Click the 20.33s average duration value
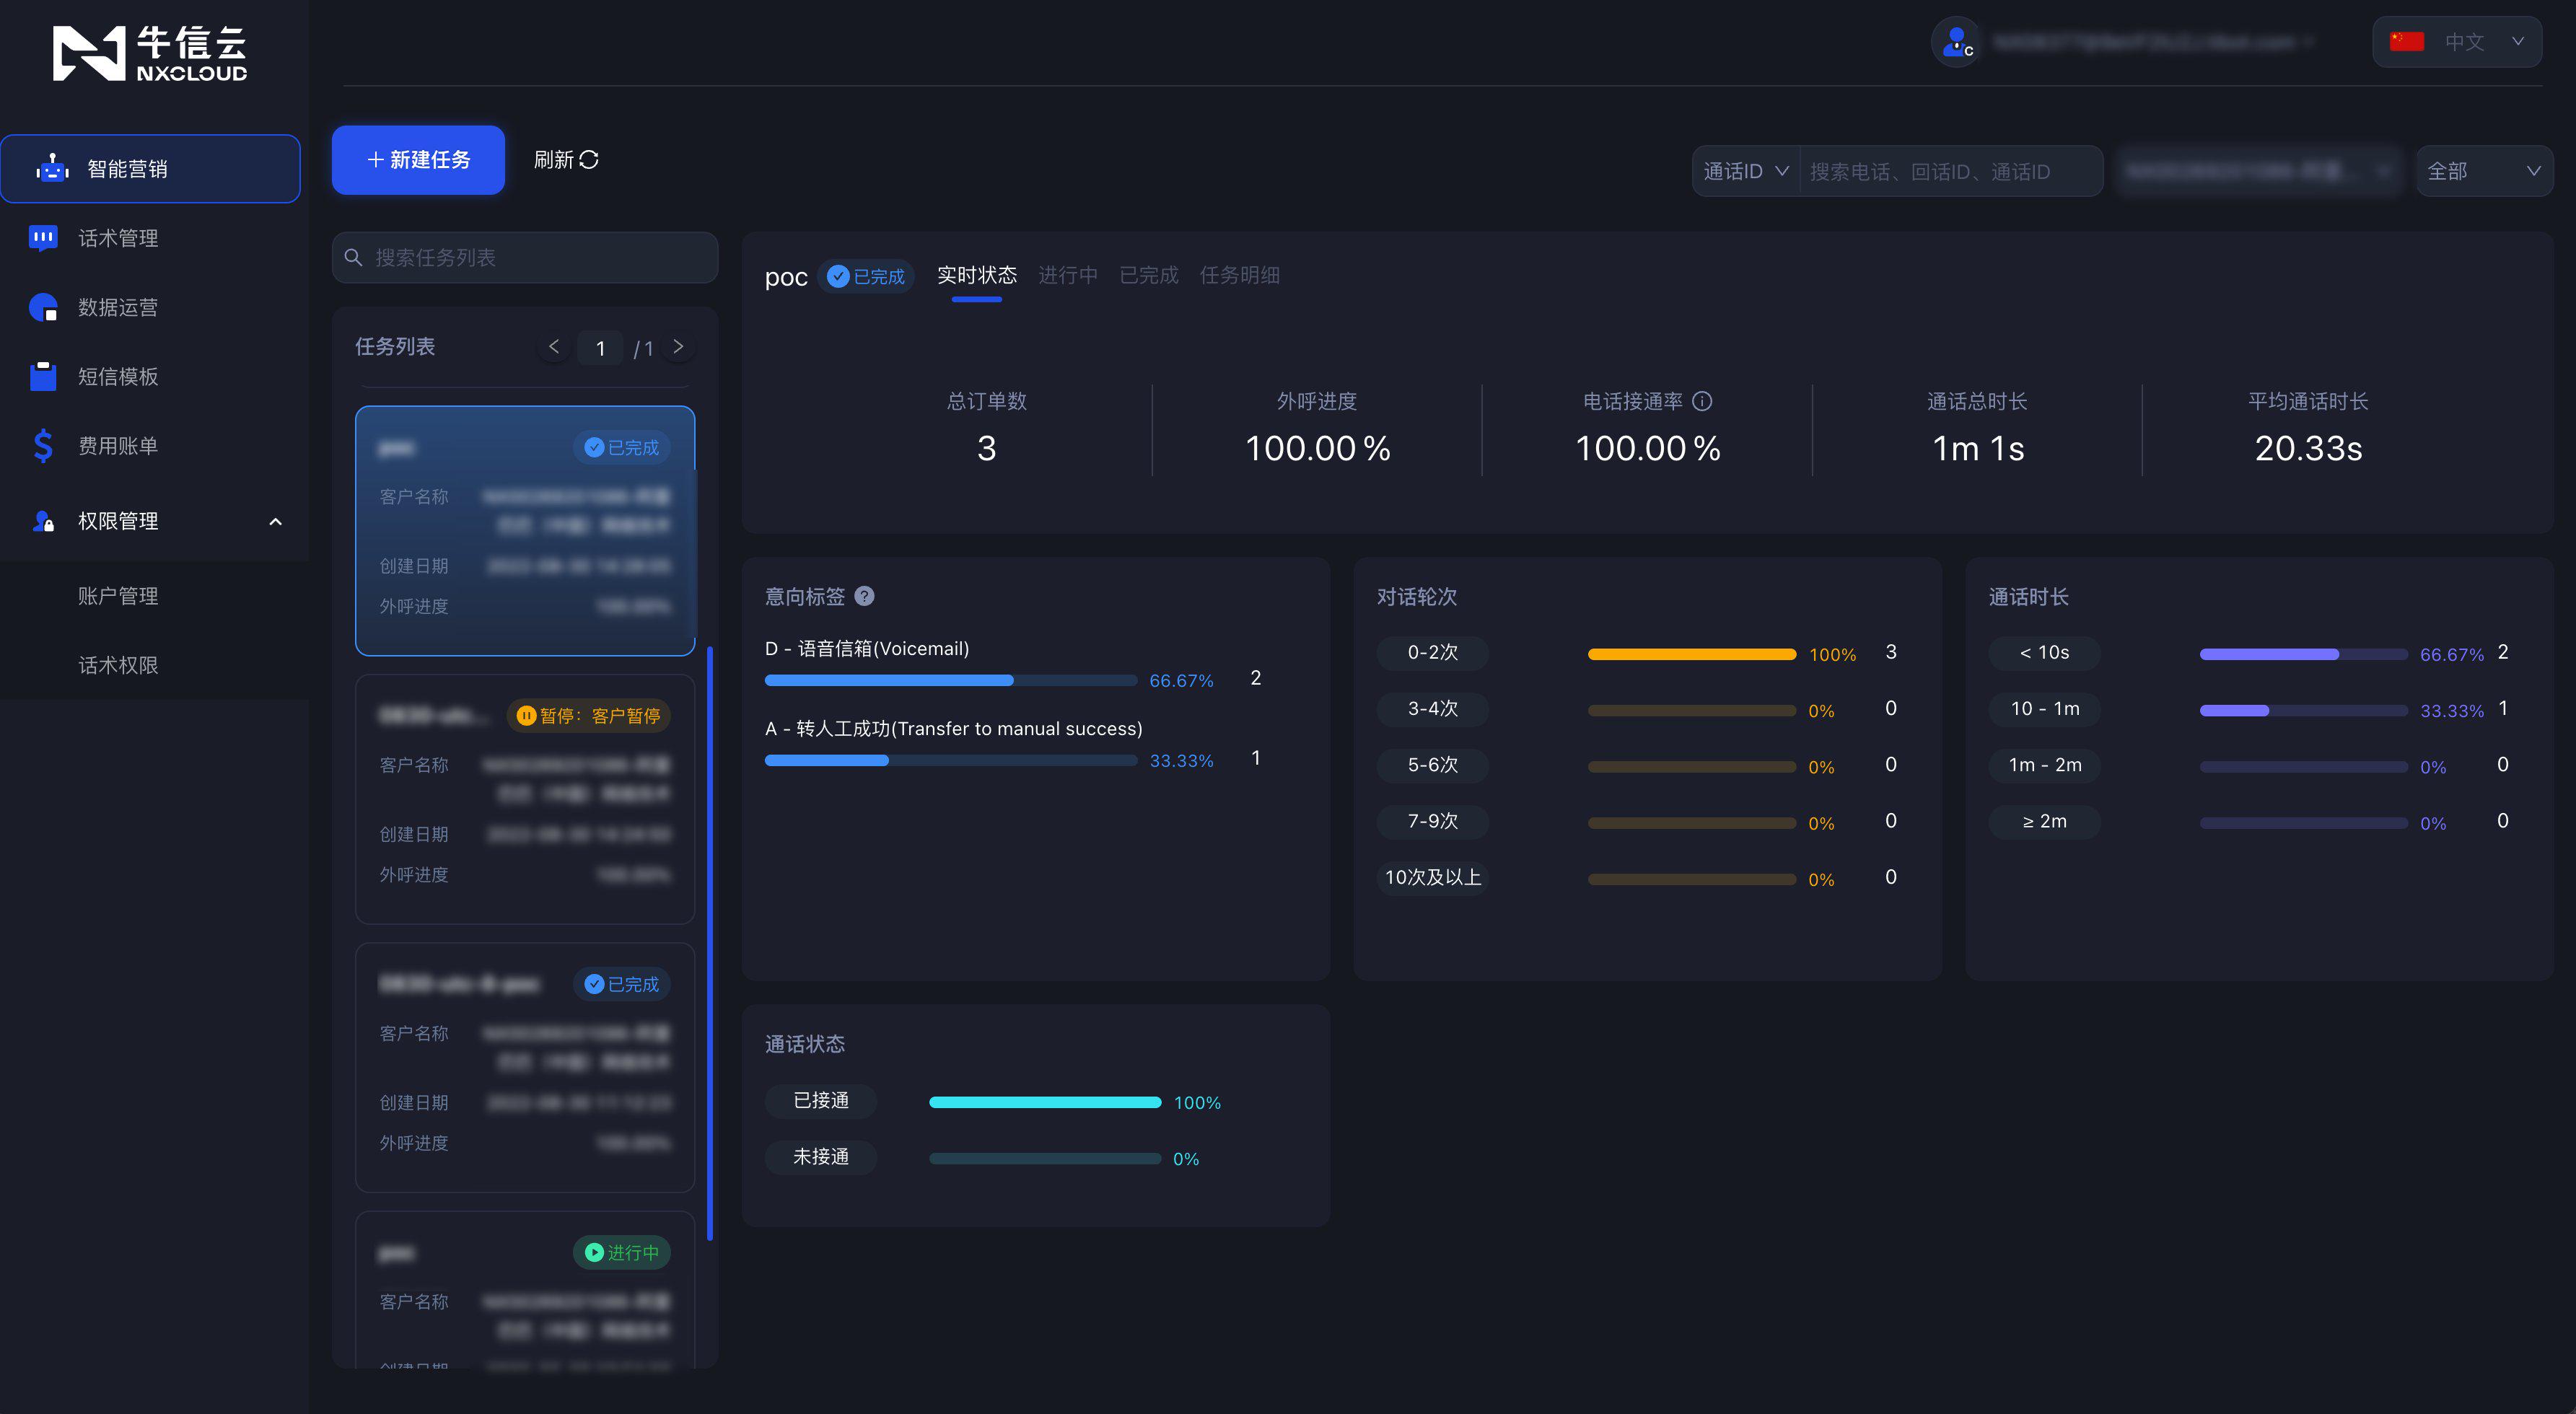The height and width of the screenshot is (1414, 2576). tap(2308, 448)
